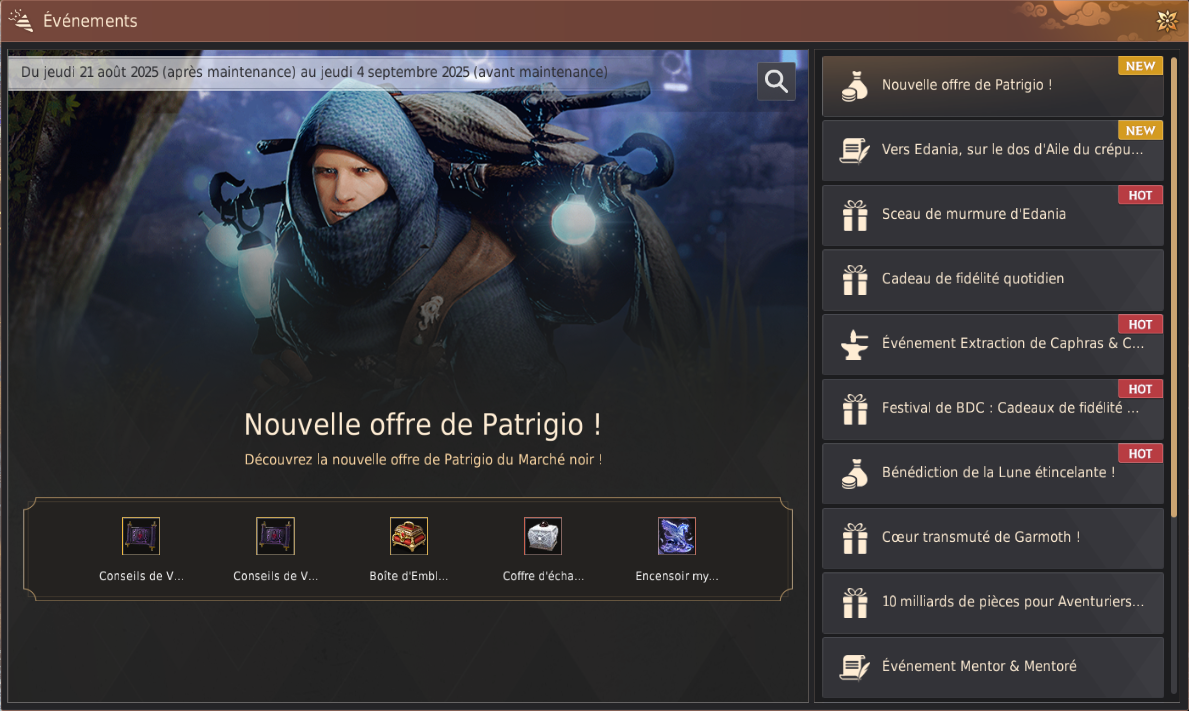
Task: Open Événement Extraction de Caphras entry
Action: pyautogui.click(x=993, y=344)
